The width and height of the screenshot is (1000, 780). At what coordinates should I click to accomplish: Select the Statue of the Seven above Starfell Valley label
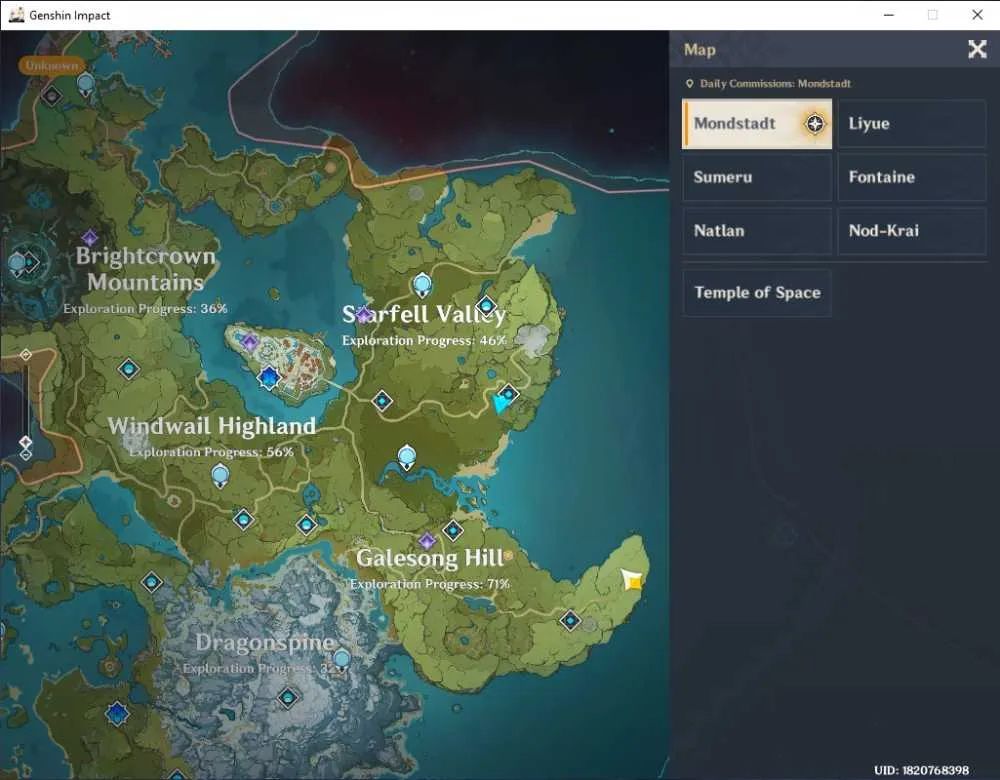[422, 284]
